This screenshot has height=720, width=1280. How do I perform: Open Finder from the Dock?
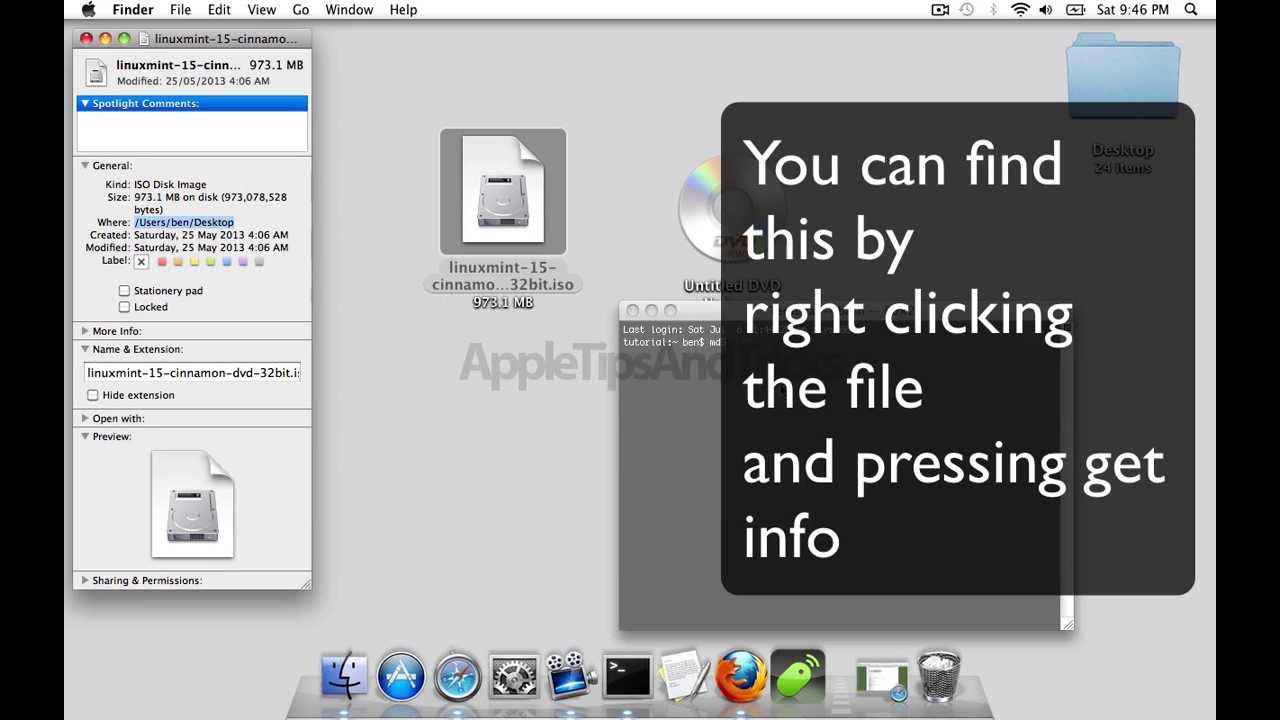click(x=344, y=676)
